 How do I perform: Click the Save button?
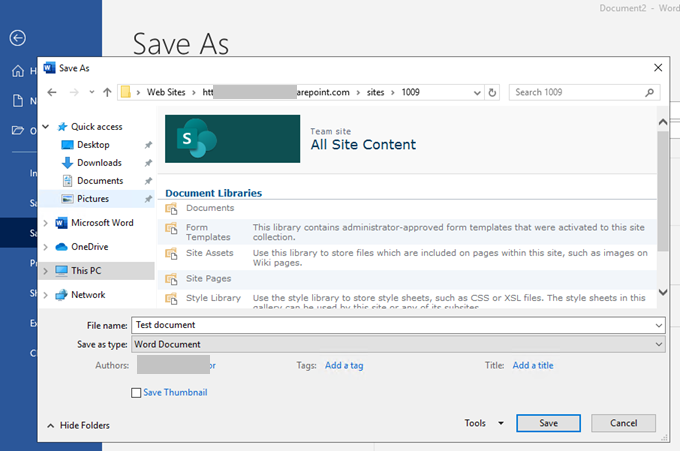click(x=548, y=423)
